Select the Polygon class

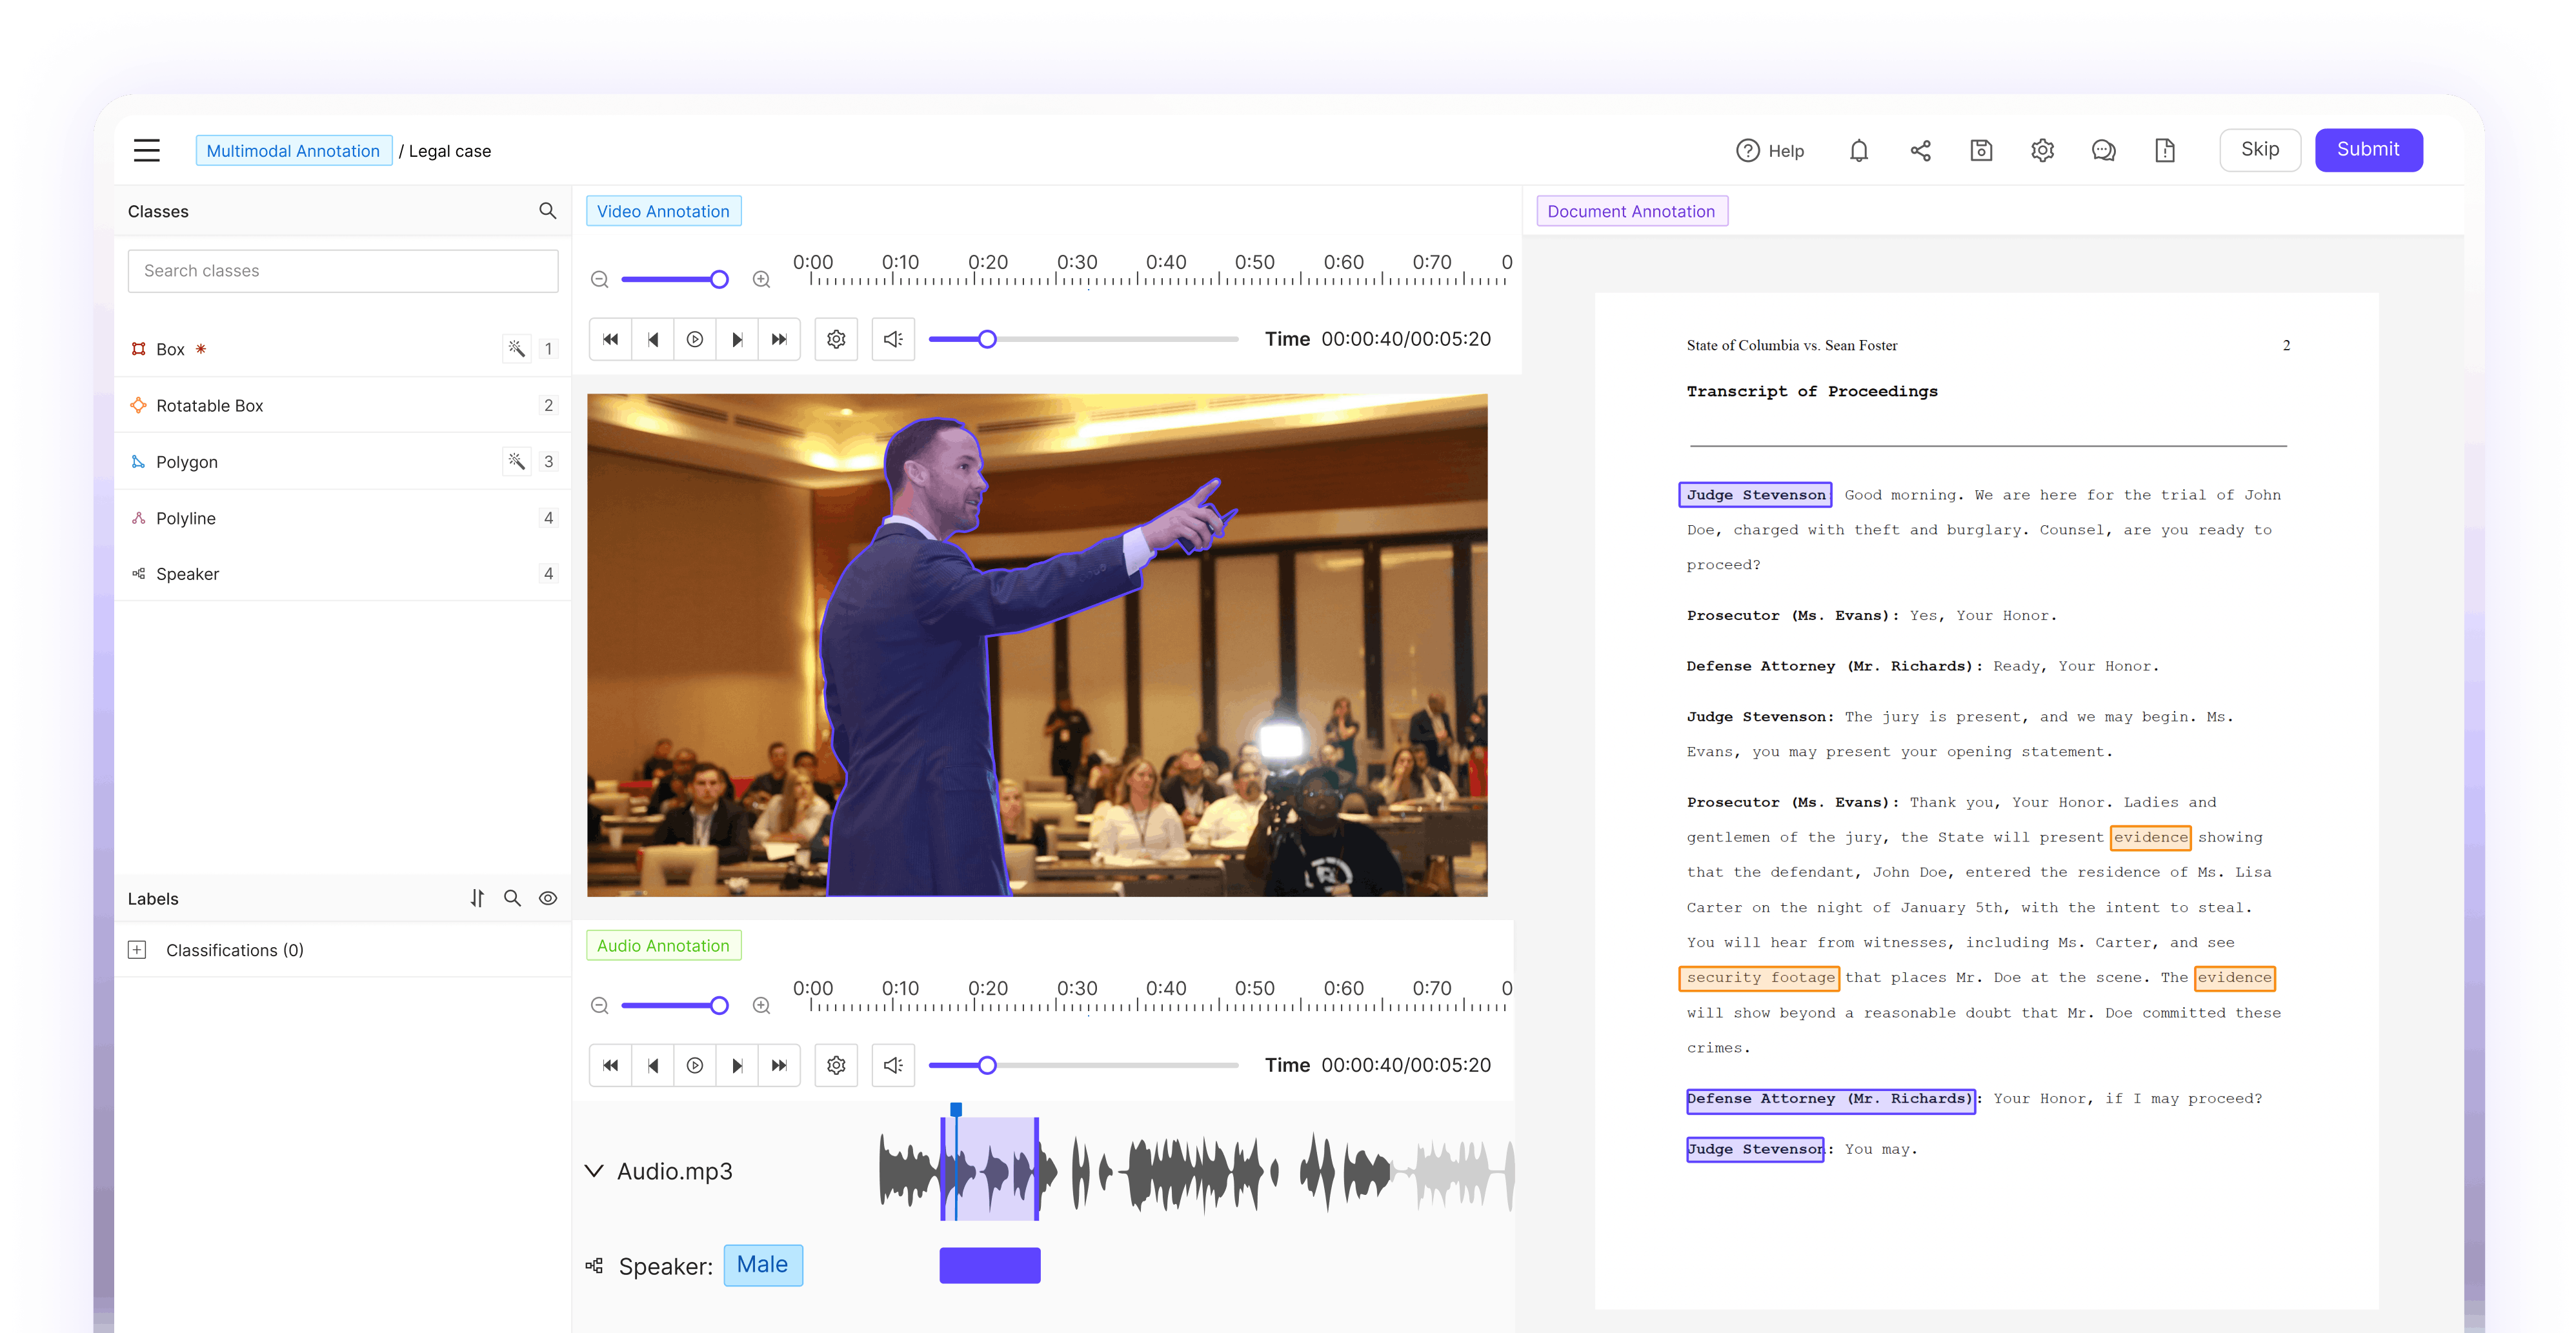click(x=187, y=462)
